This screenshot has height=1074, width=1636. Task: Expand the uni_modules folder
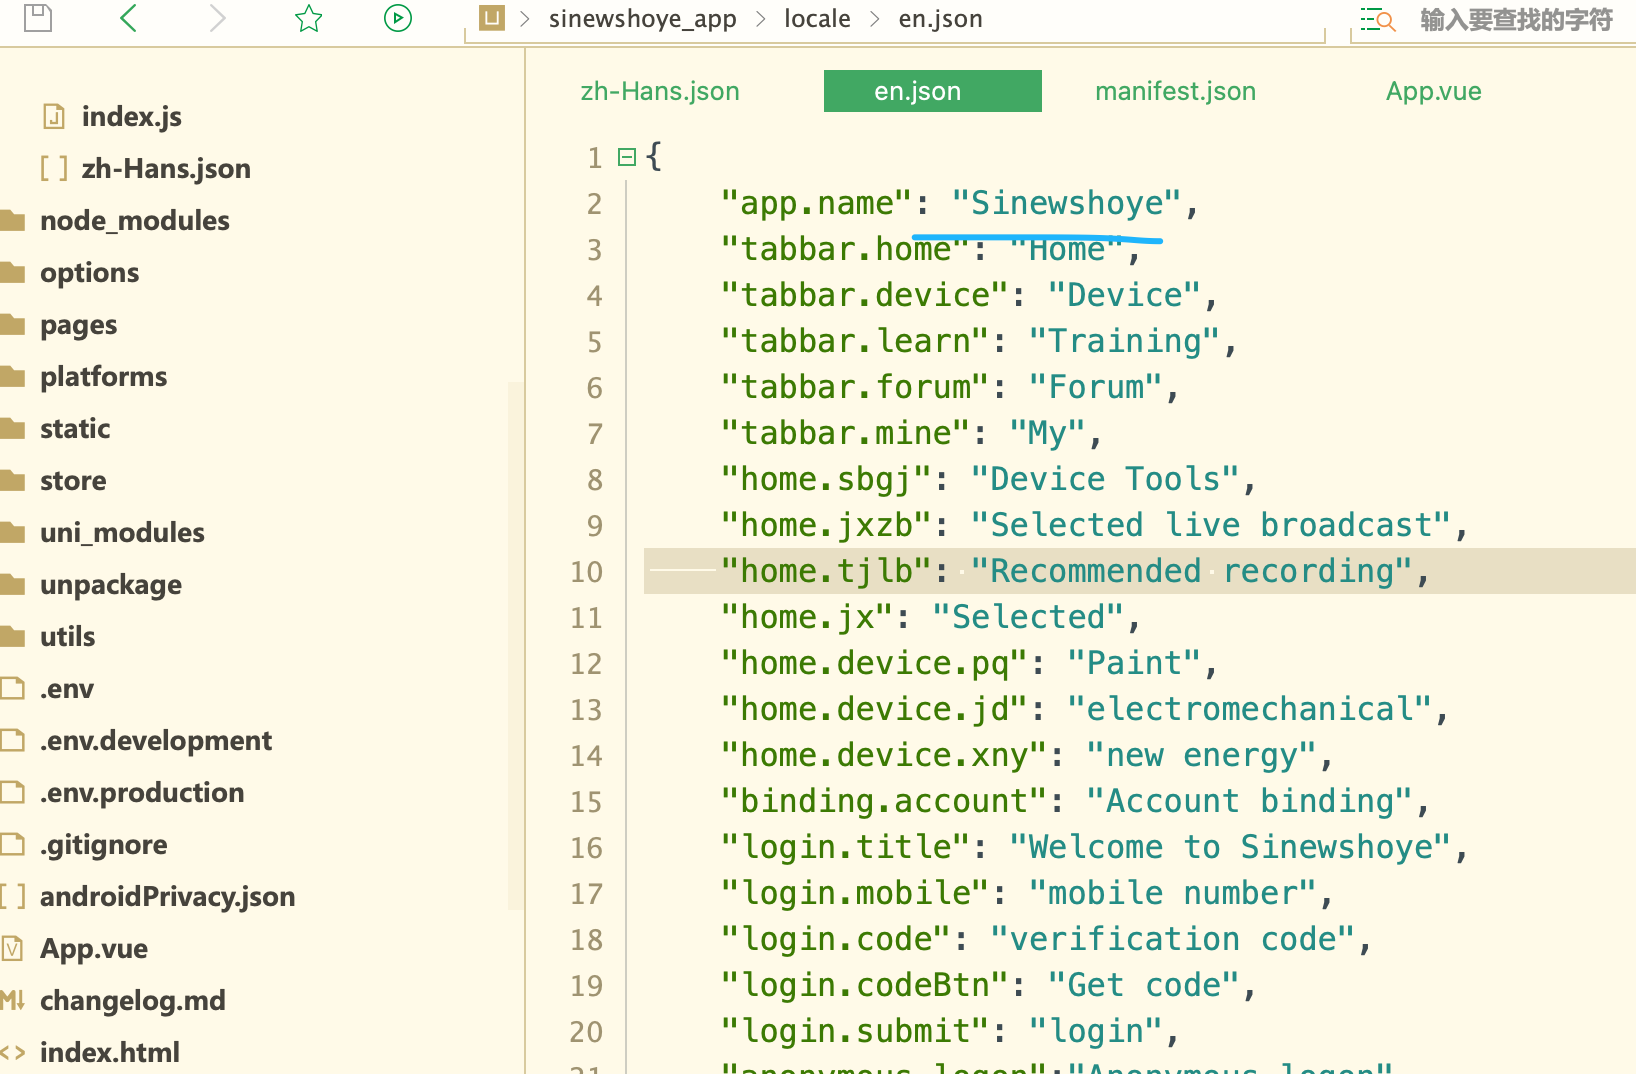pos(122,533)
